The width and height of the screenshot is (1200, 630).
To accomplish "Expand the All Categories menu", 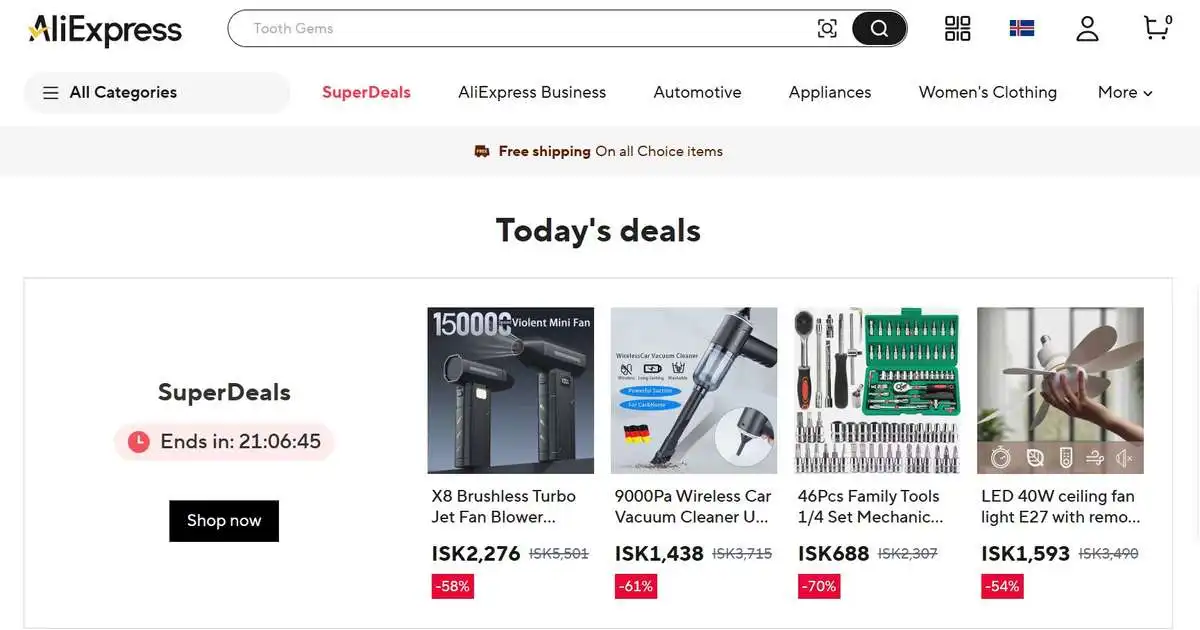I will pos(157,93).
